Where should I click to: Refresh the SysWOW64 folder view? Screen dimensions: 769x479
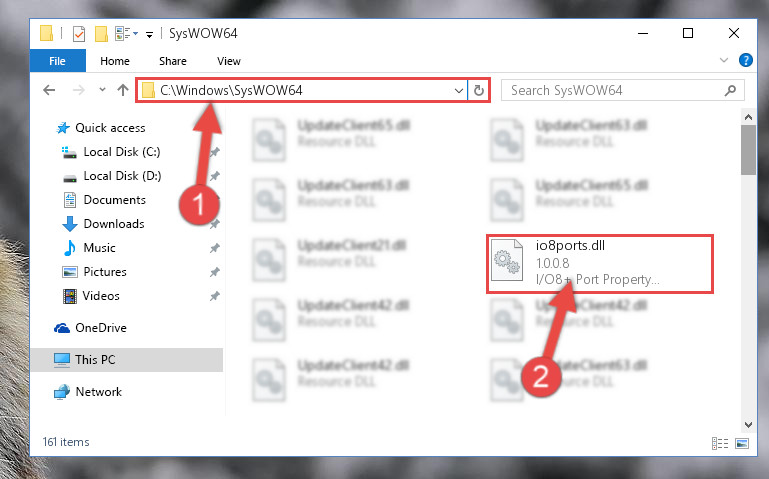479,90
